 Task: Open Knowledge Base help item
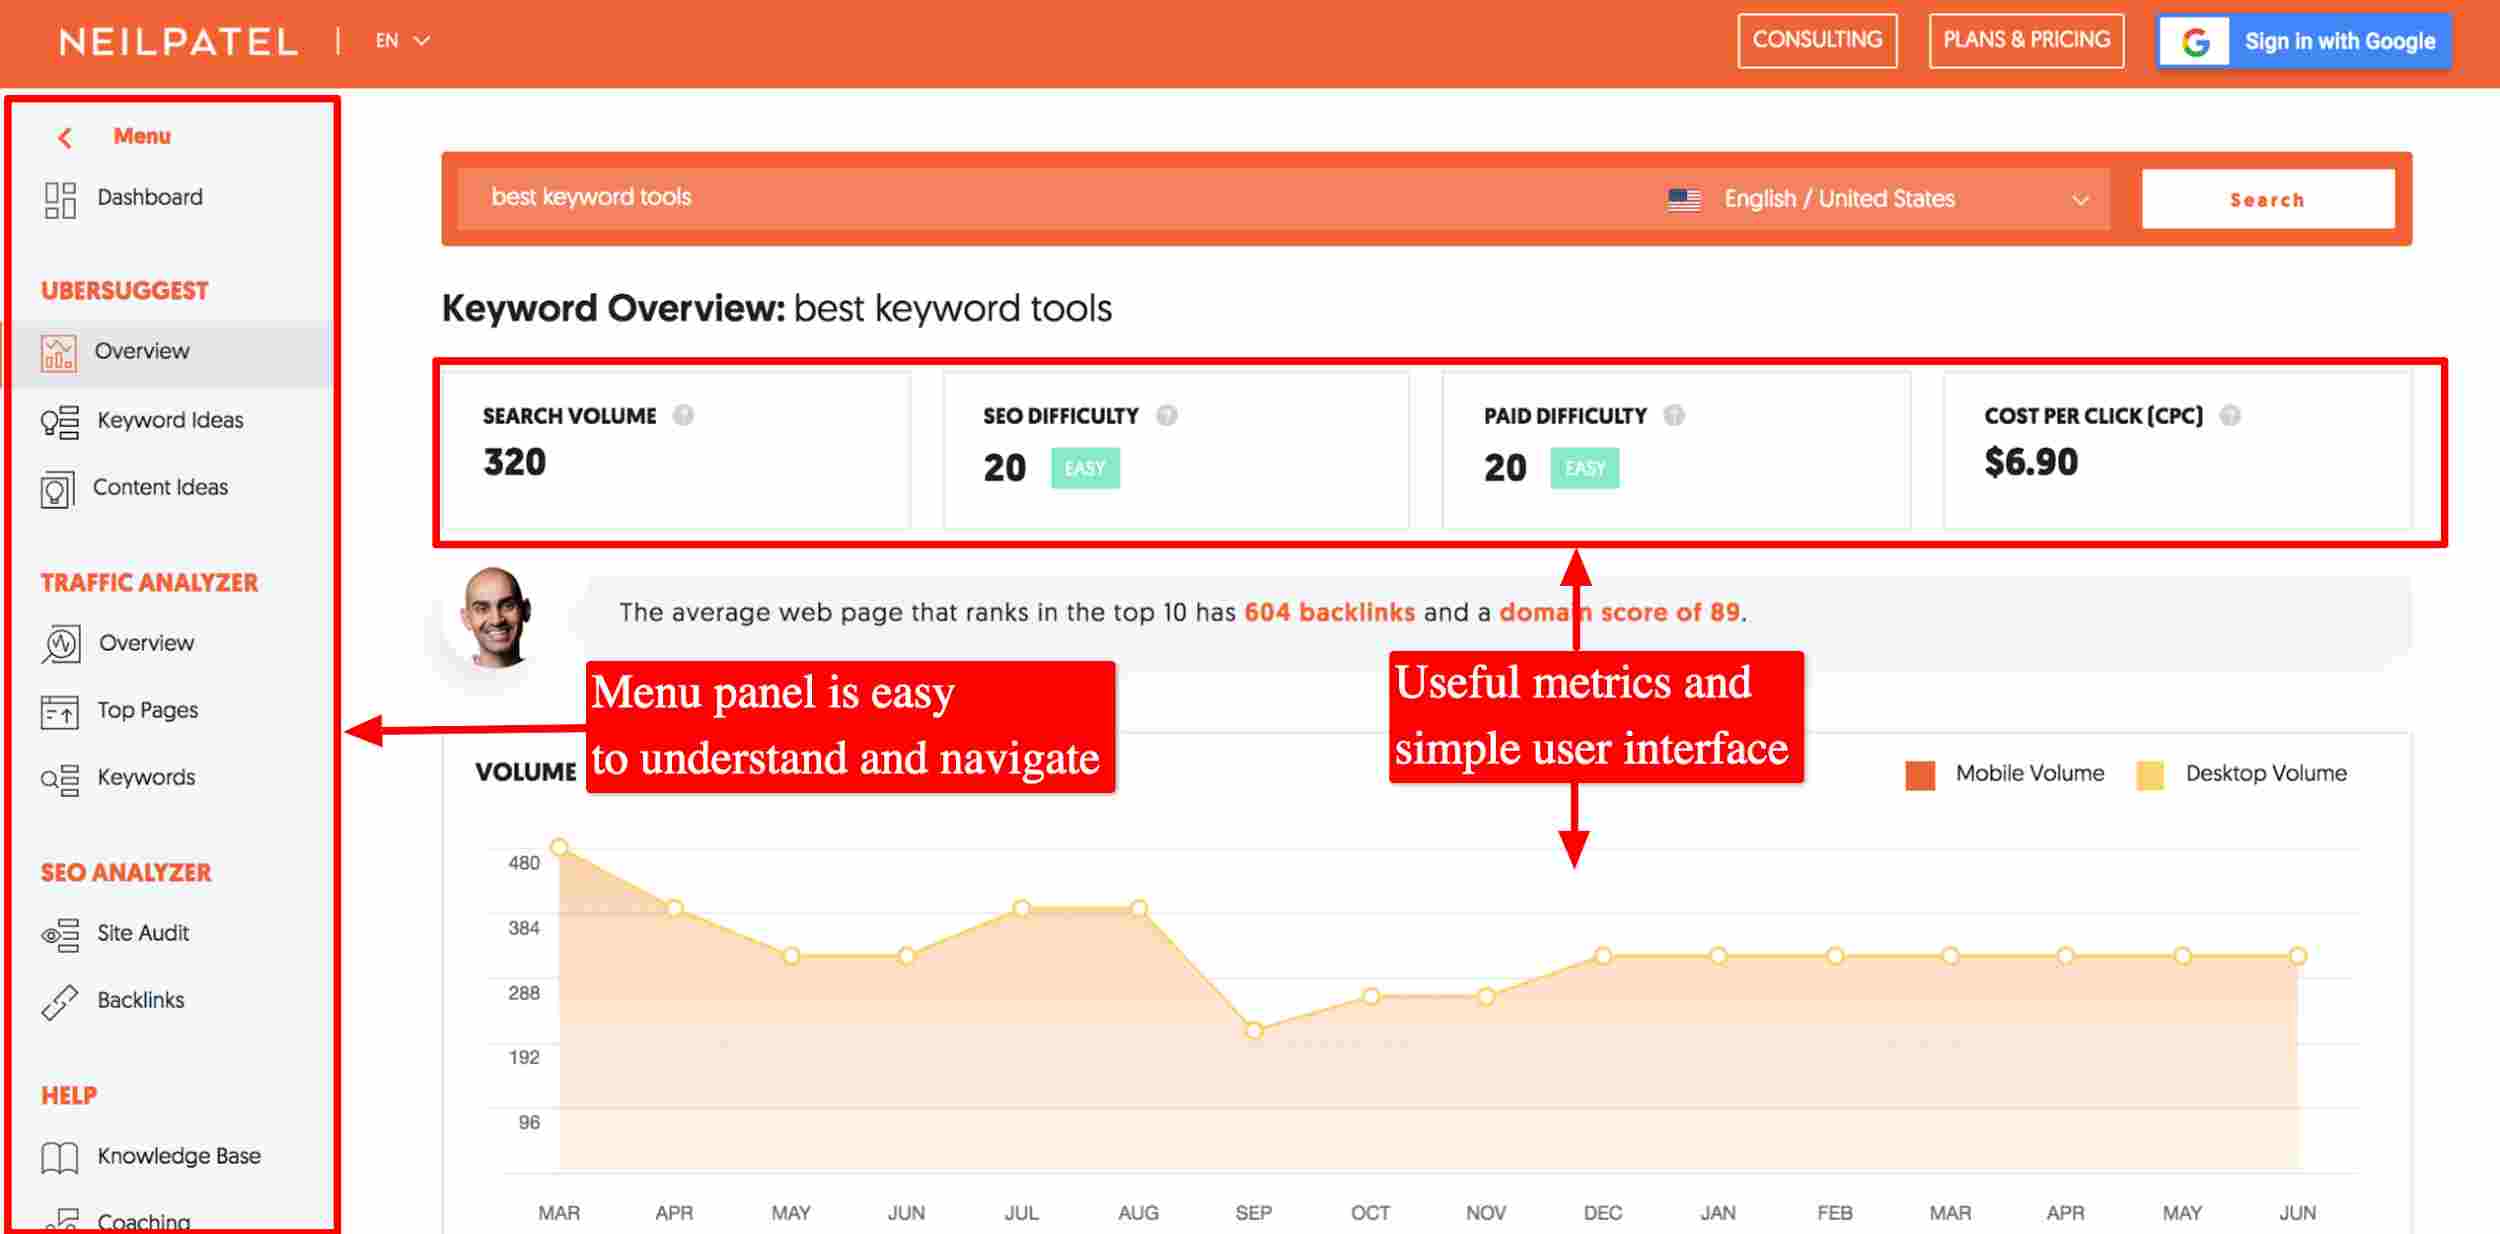click(179, 1156)
